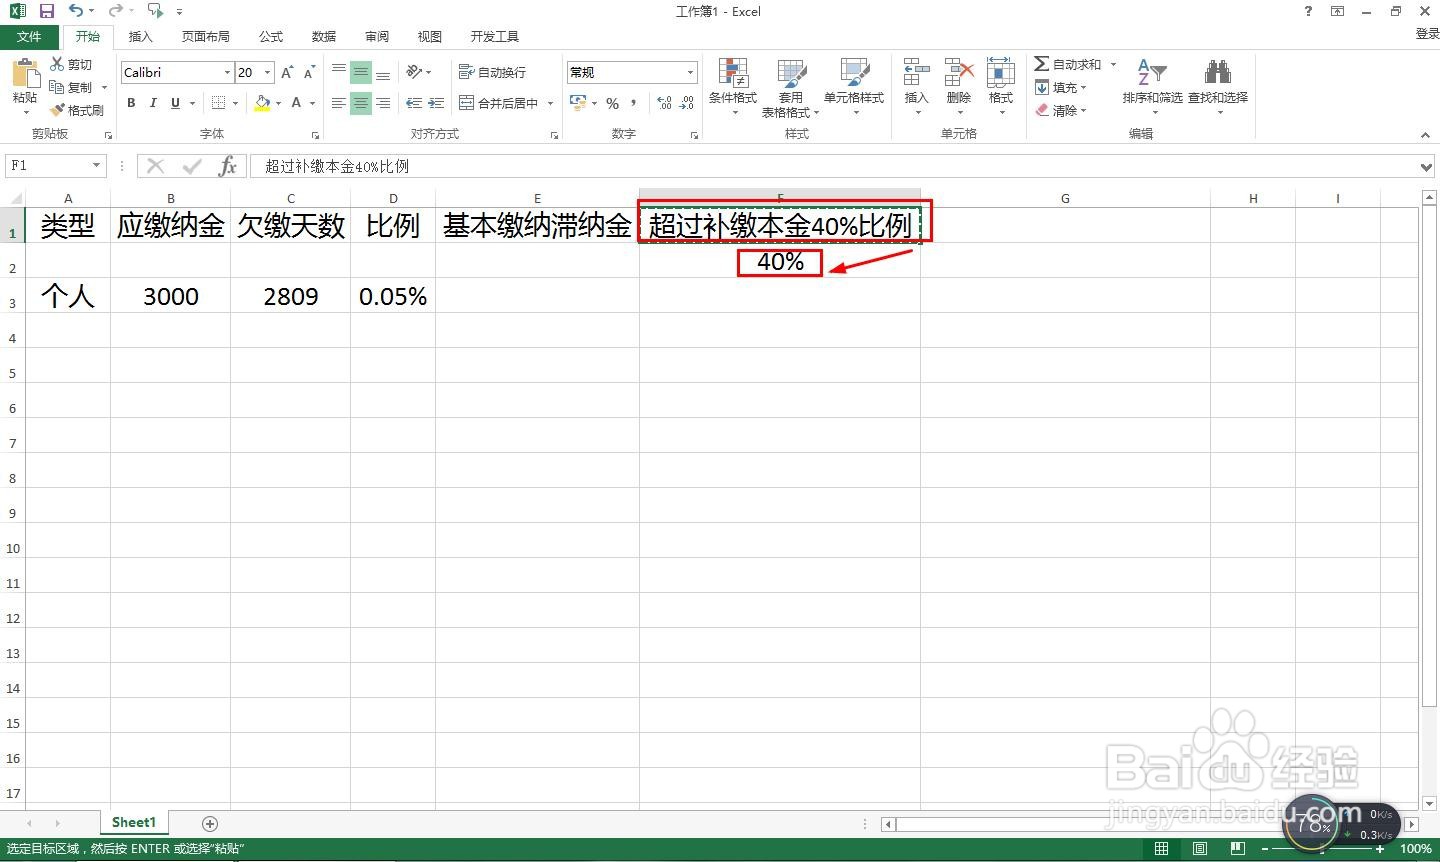Click the Cut scissors button

coord(71,64)
